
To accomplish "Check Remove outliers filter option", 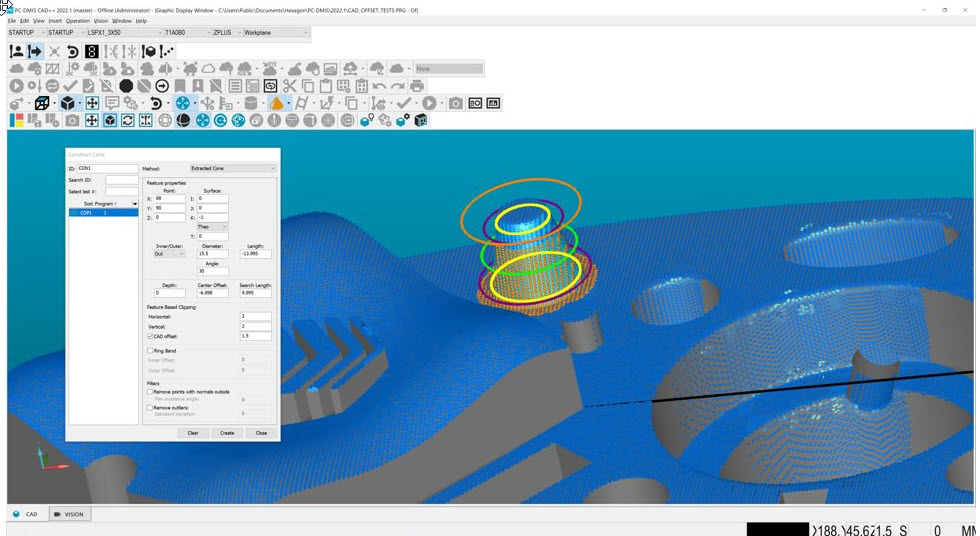I will tap(150, 408).
